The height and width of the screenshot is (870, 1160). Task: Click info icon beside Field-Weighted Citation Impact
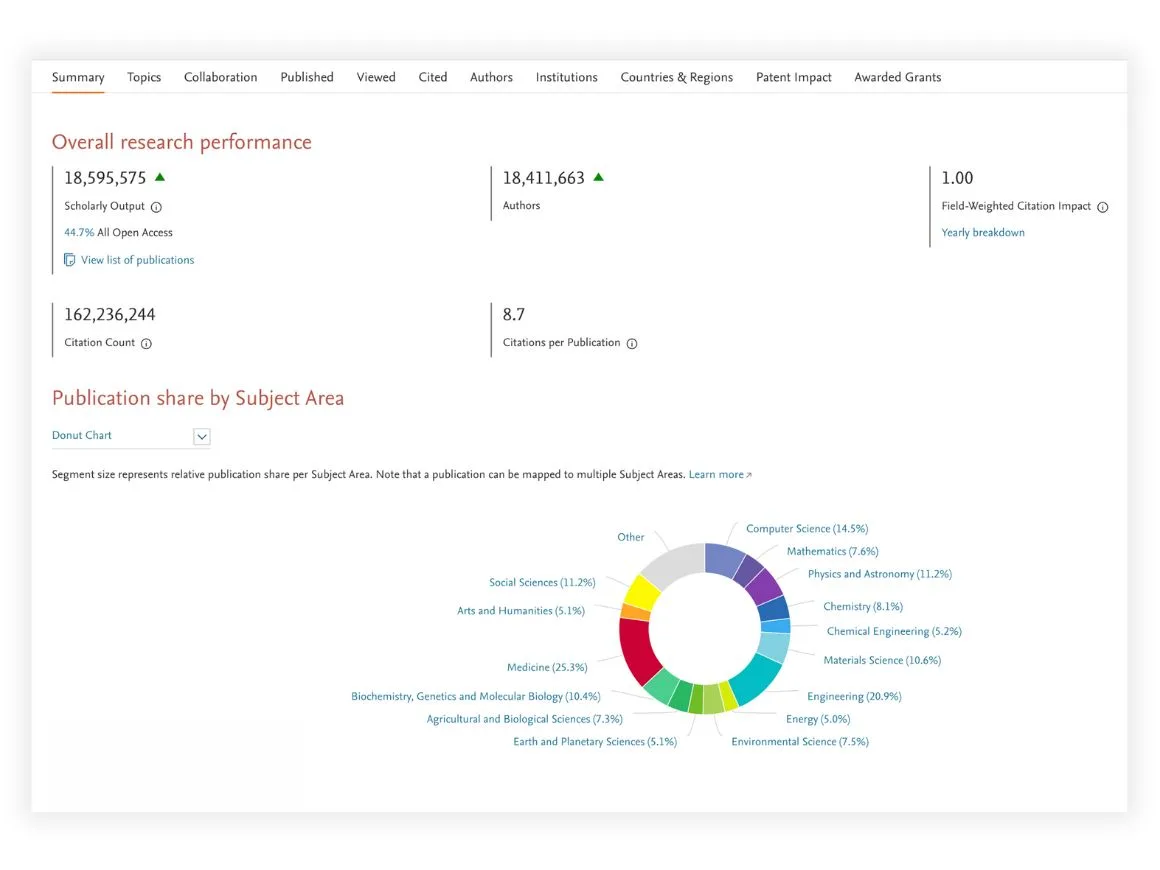coord(1103,207)
